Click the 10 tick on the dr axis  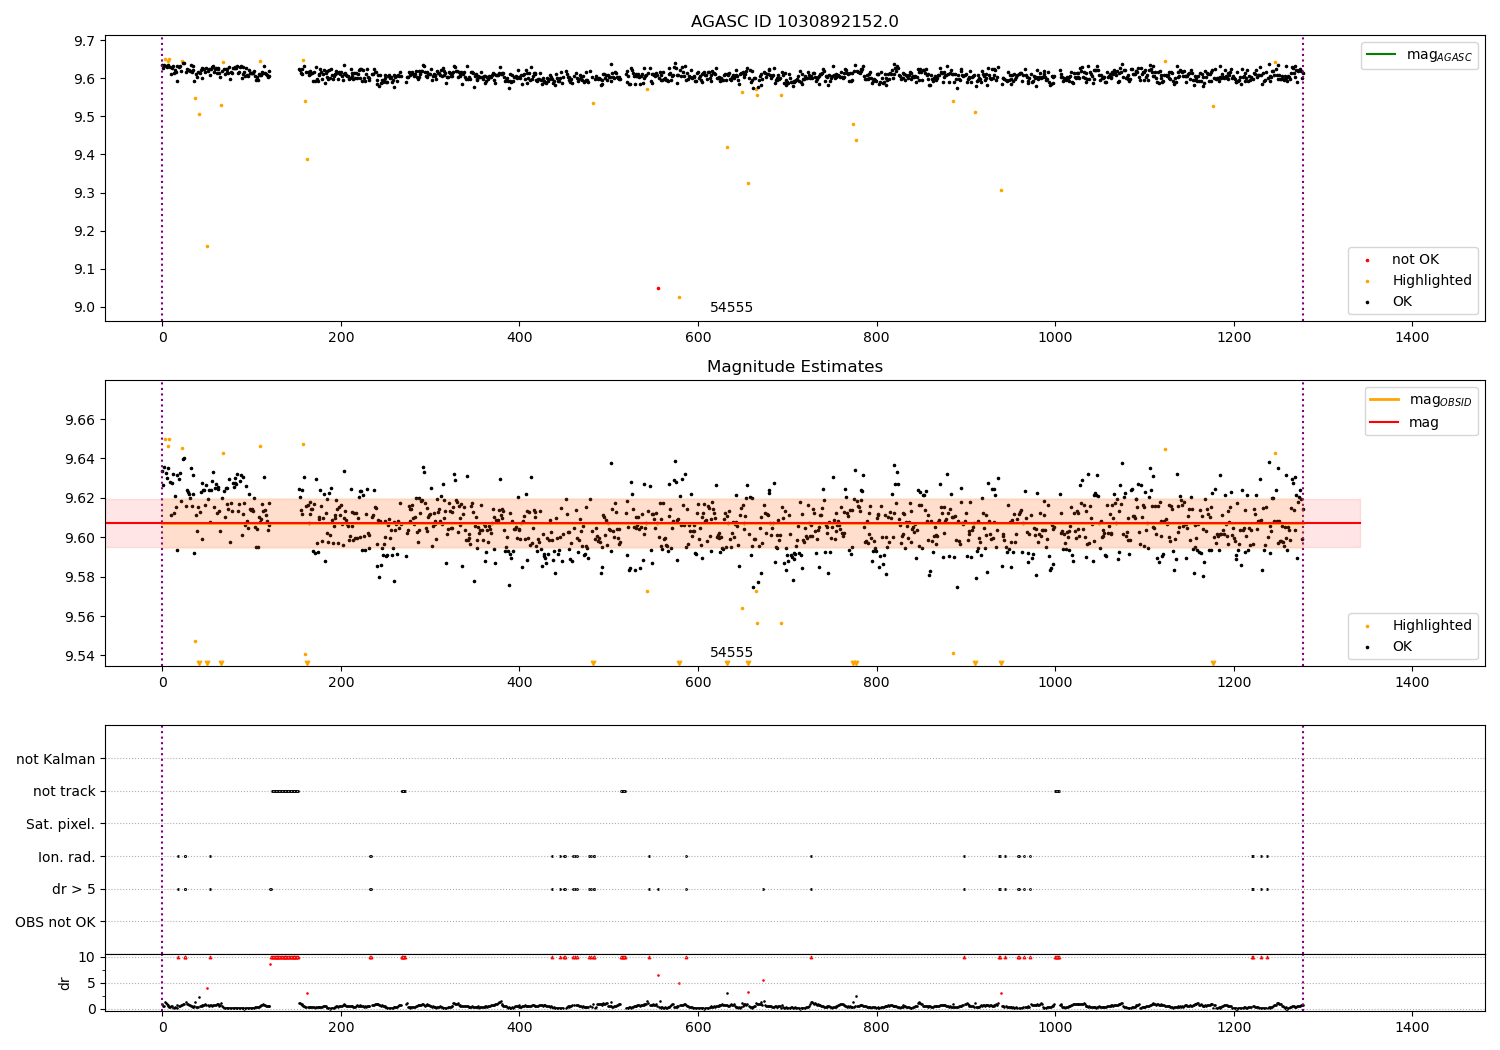88,957
